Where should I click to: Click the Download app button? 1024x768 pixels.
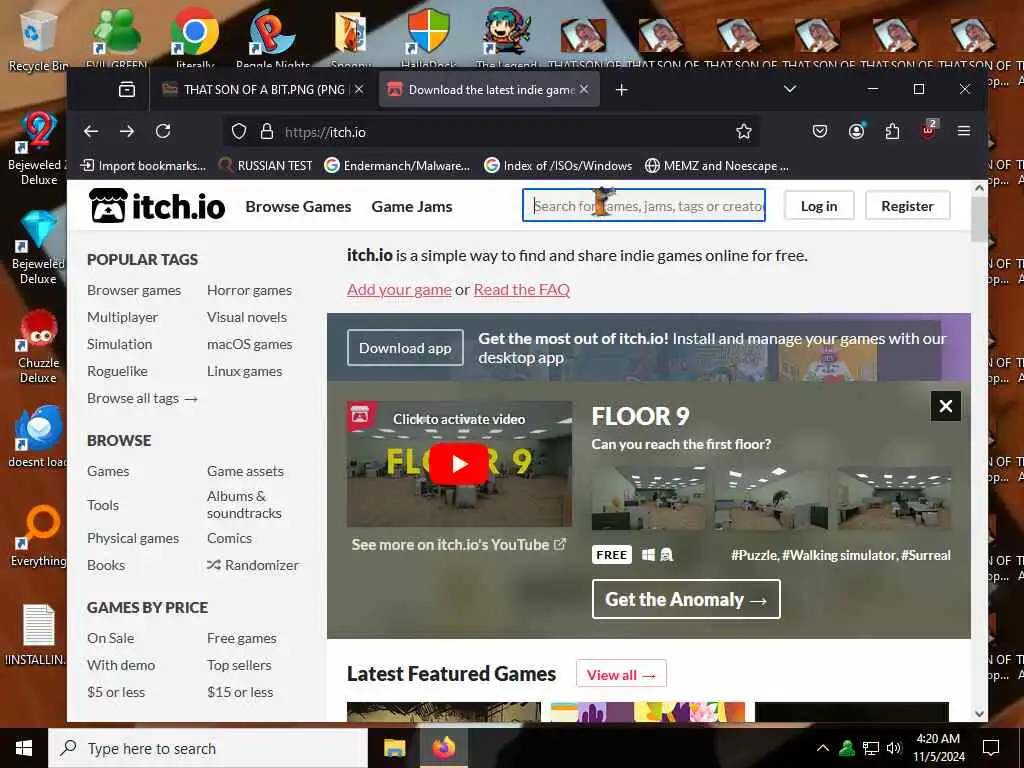click(405, 347)
